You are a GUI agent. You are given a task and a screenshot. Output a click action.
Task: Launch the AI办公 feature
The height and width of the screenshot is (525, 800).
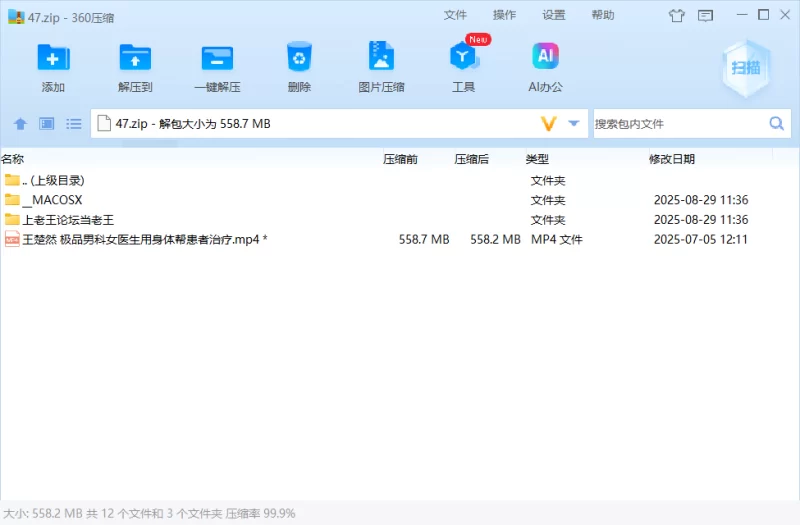point(545,56)
